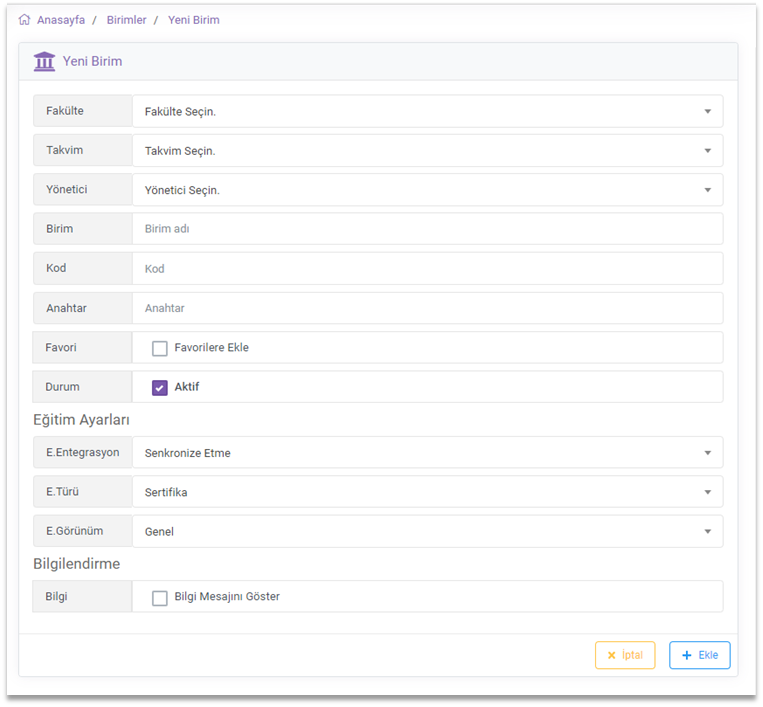Go to Anasayfa in the breadcrumb
The height and width of the screenshot is (707, 763).
pyautogui.click(x=60, y=20)
